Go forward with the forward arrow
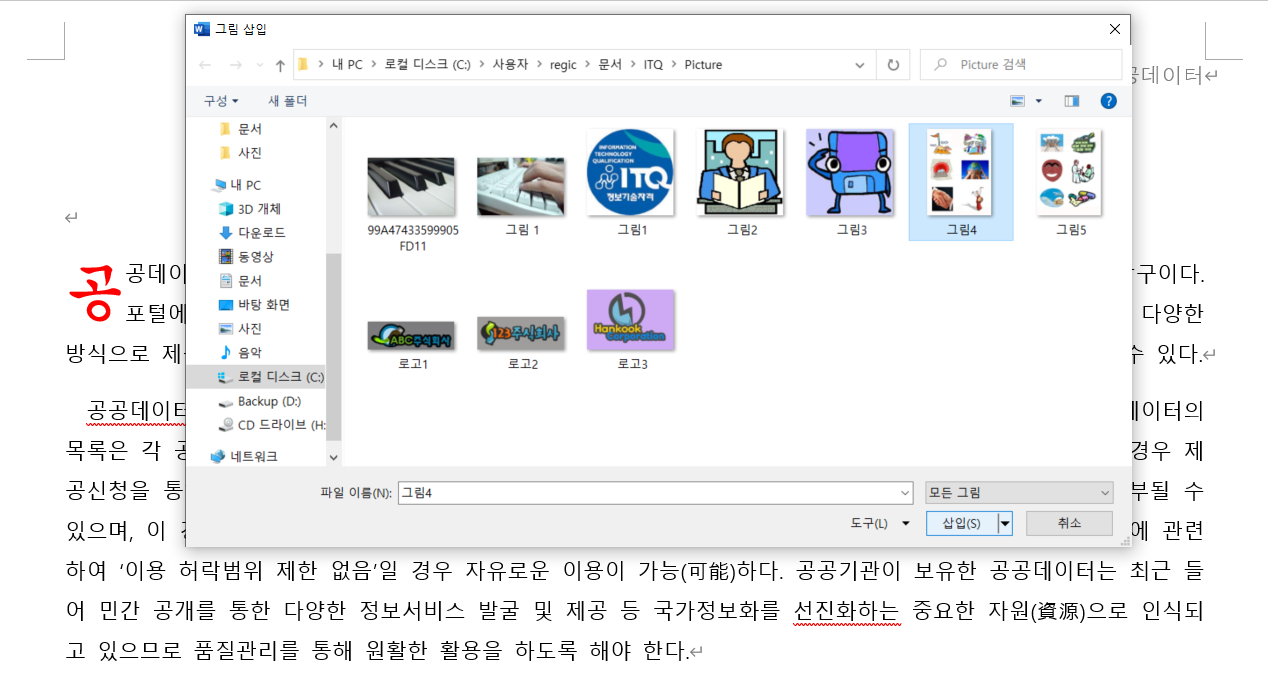 pos(236,65)
